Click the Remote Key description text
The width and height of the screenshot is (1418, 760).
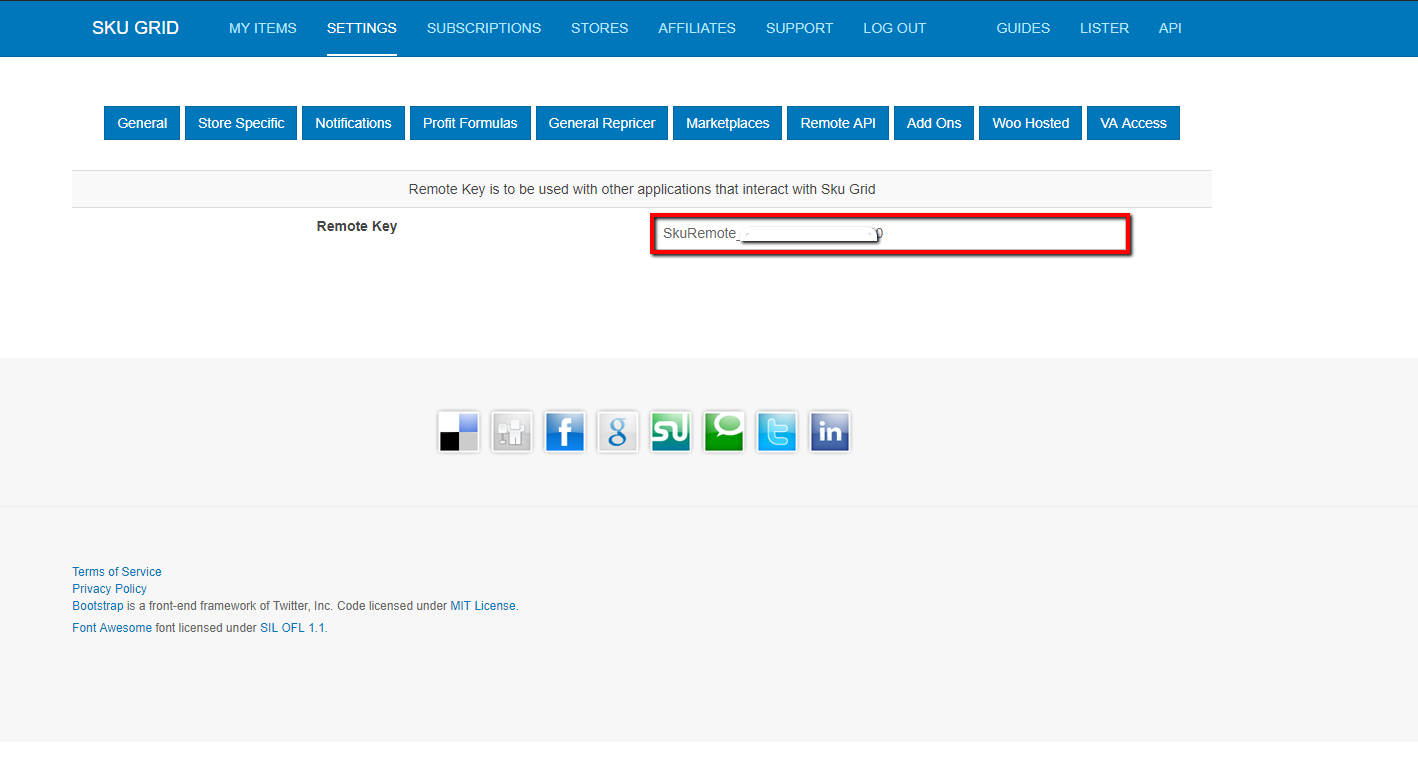coord(642,189)
